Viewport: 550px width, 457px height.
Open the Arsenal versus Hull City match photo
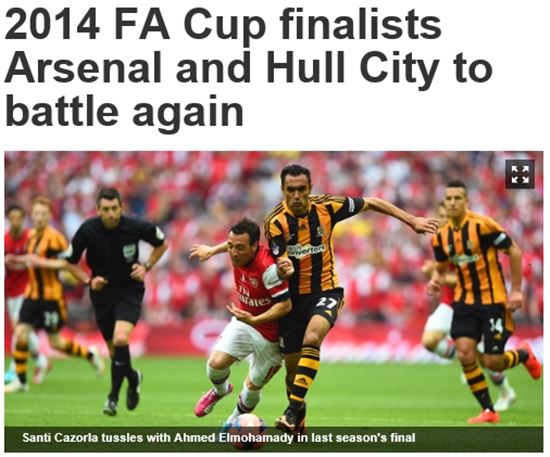click(x=274, y=302)
